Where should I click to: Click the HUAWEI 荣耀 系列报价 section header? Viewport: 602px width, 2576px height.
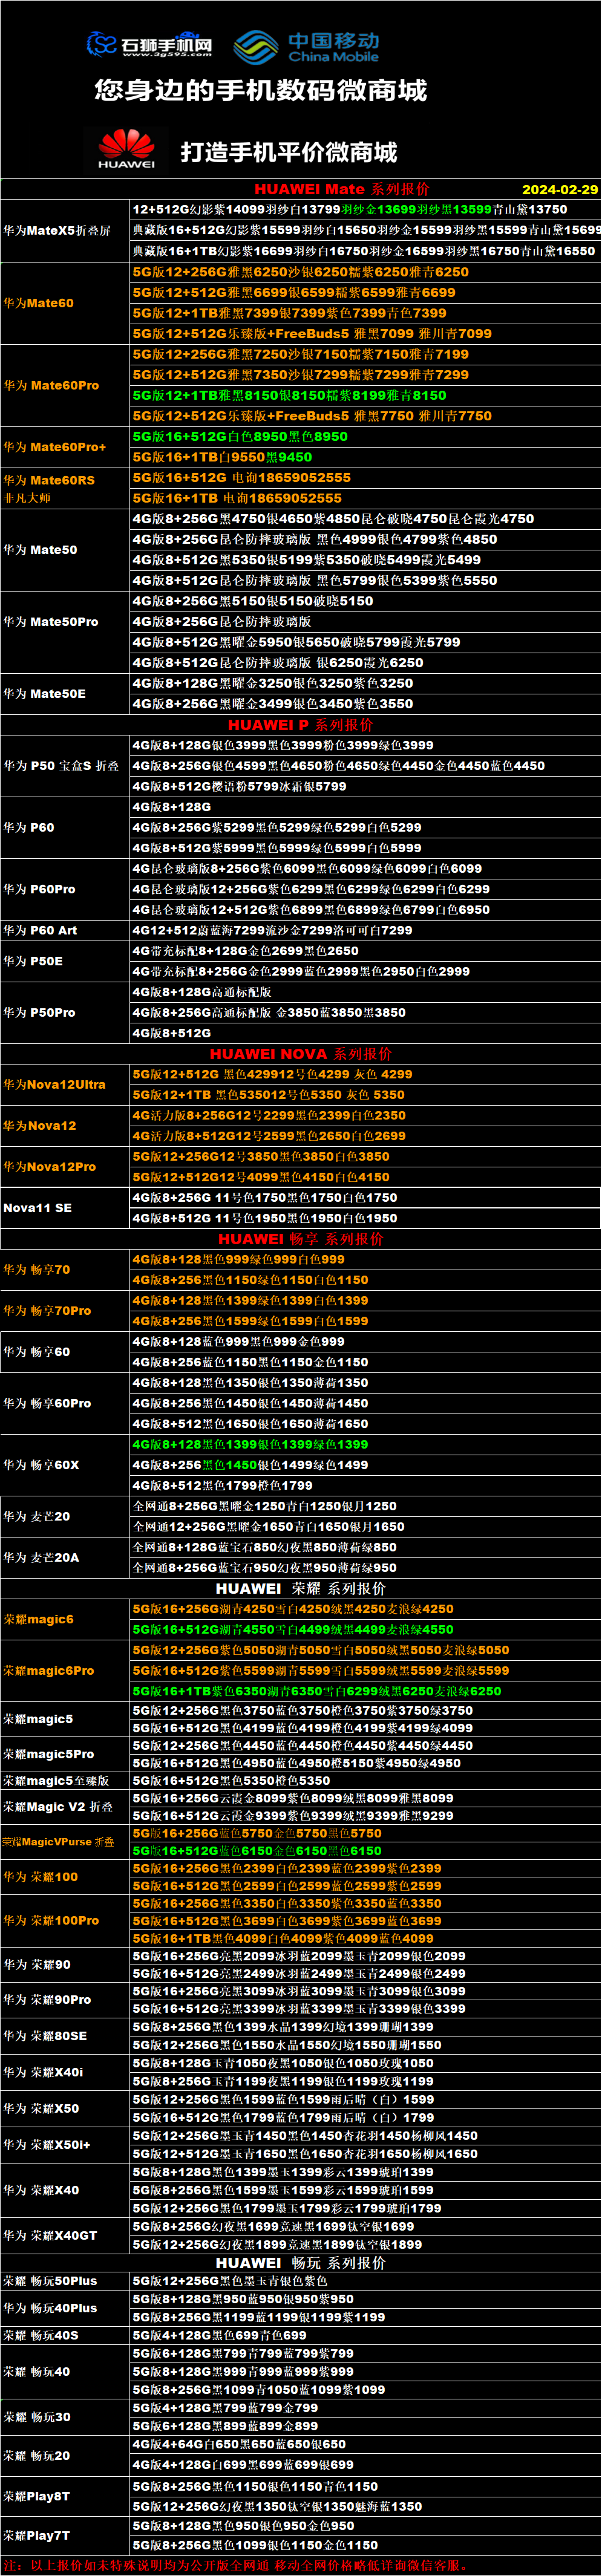coord(301,1588)
